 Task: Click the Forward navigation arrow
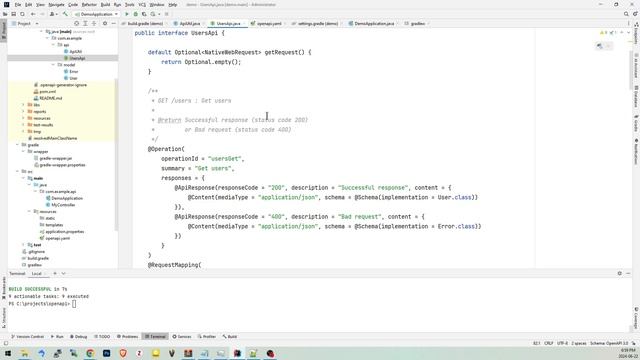[x=42, y=14]
